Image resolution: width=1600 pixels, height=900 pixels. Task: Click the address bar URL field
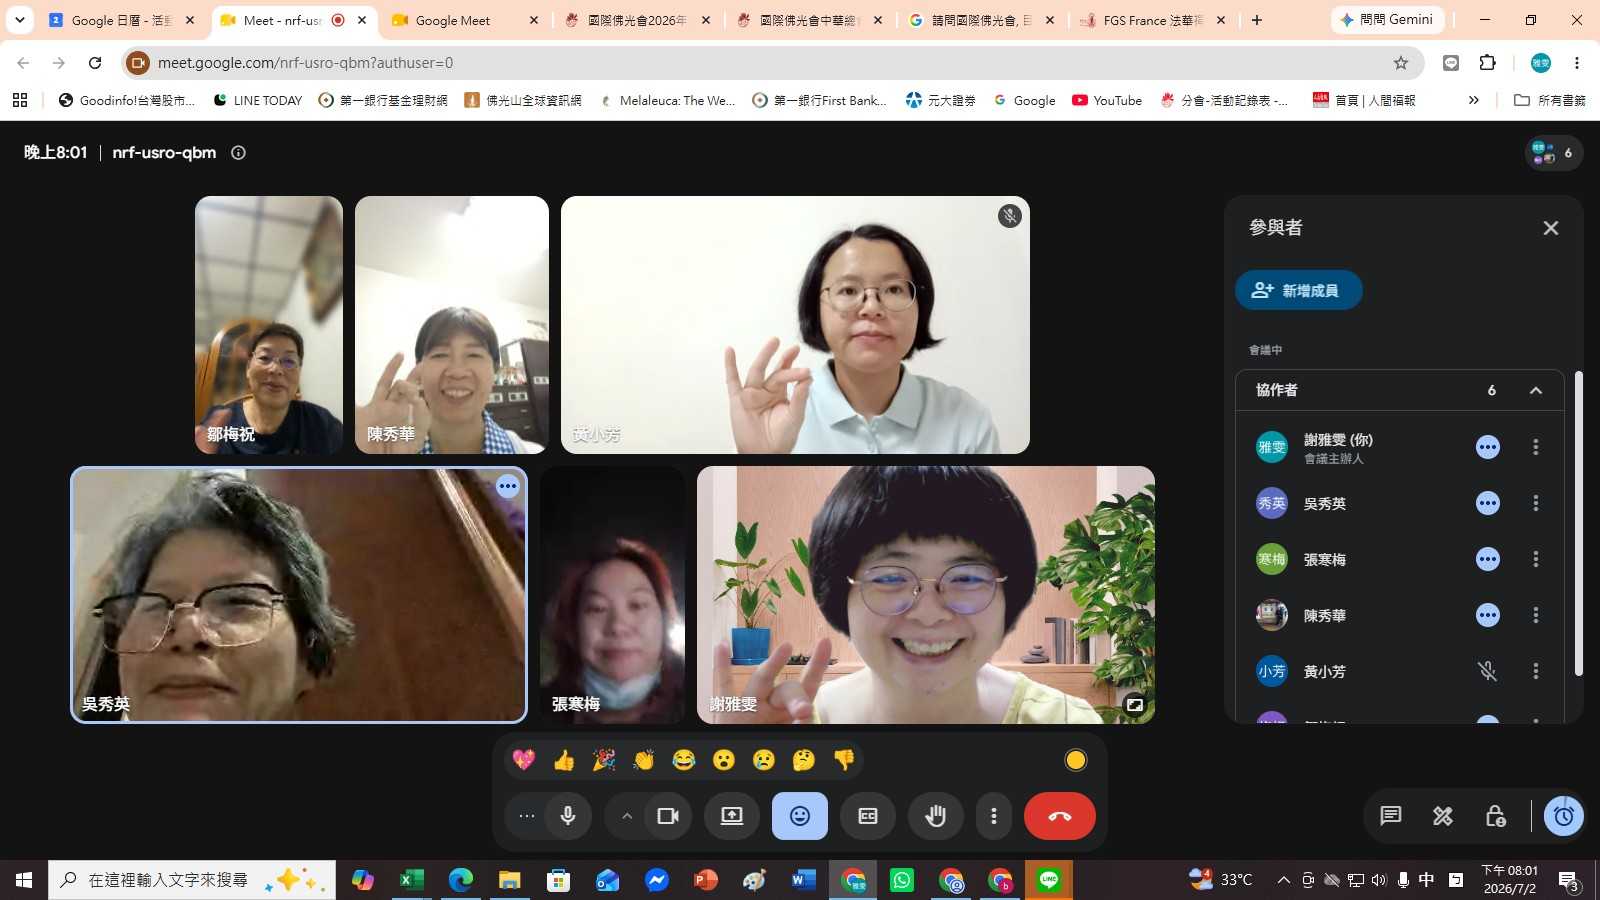tap(770, 63)
